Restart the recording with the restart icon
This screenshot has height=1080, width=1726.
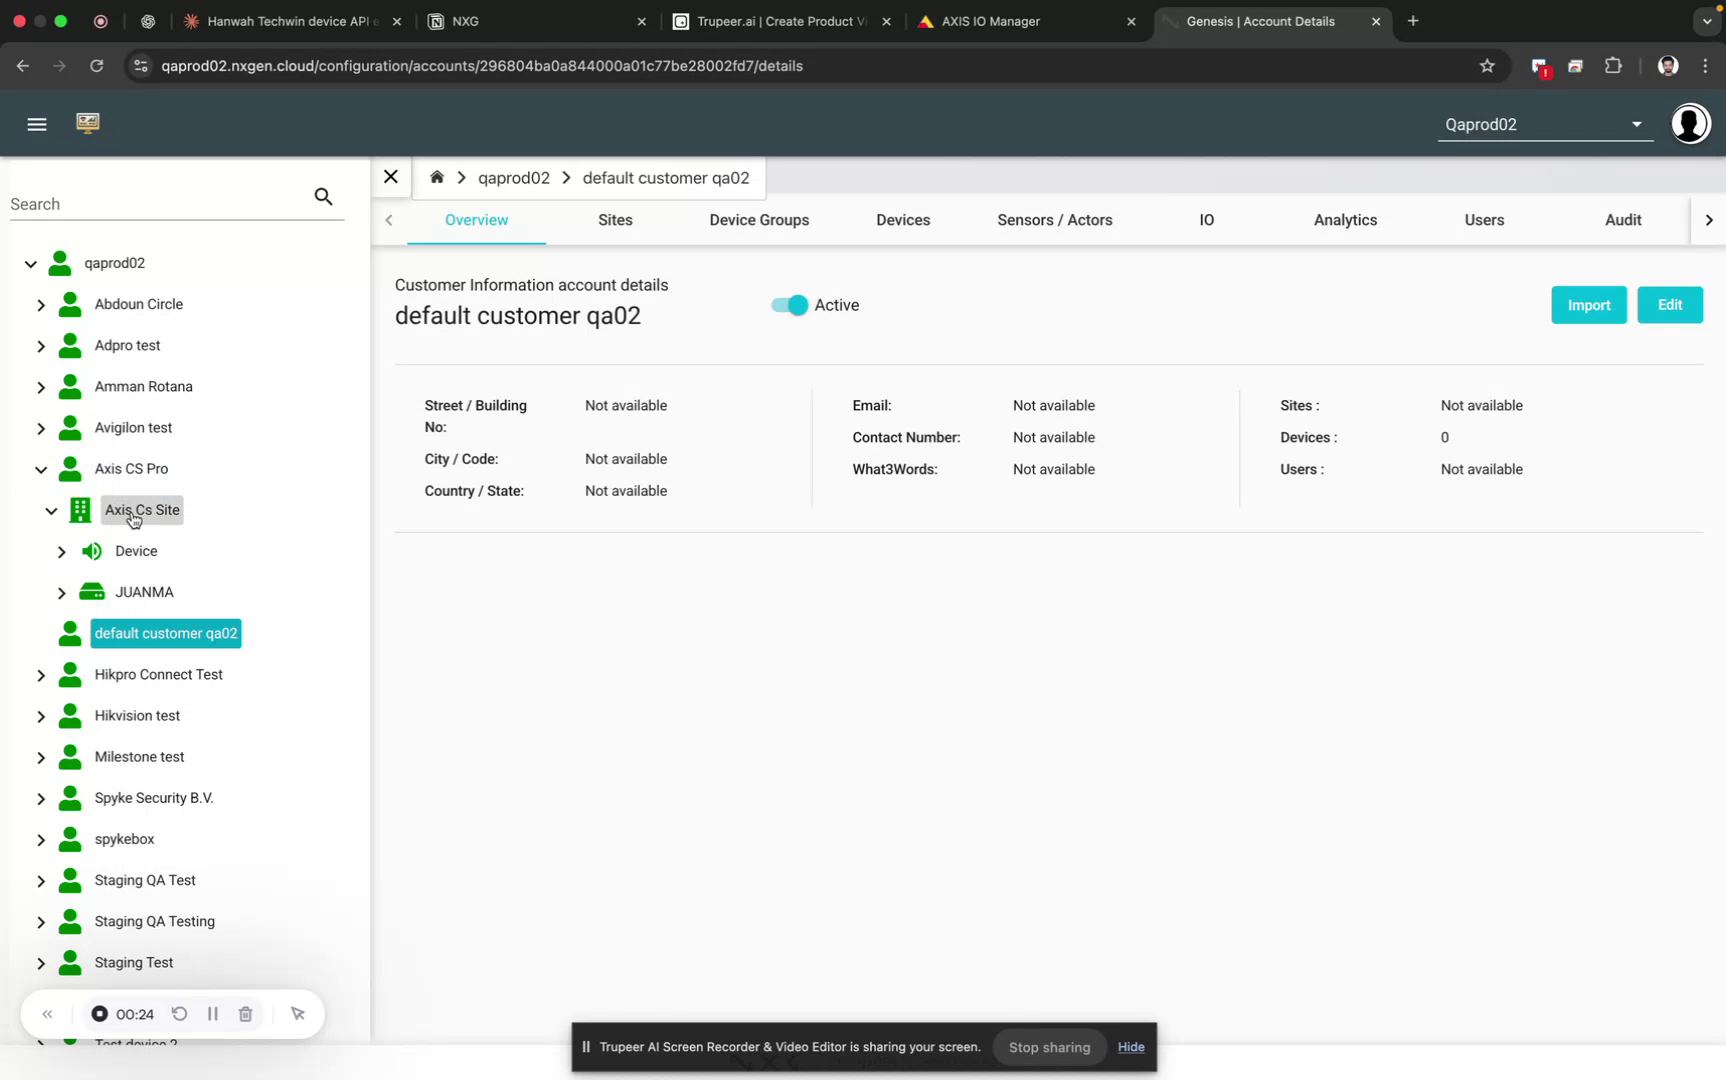(x=179, y=1013)
